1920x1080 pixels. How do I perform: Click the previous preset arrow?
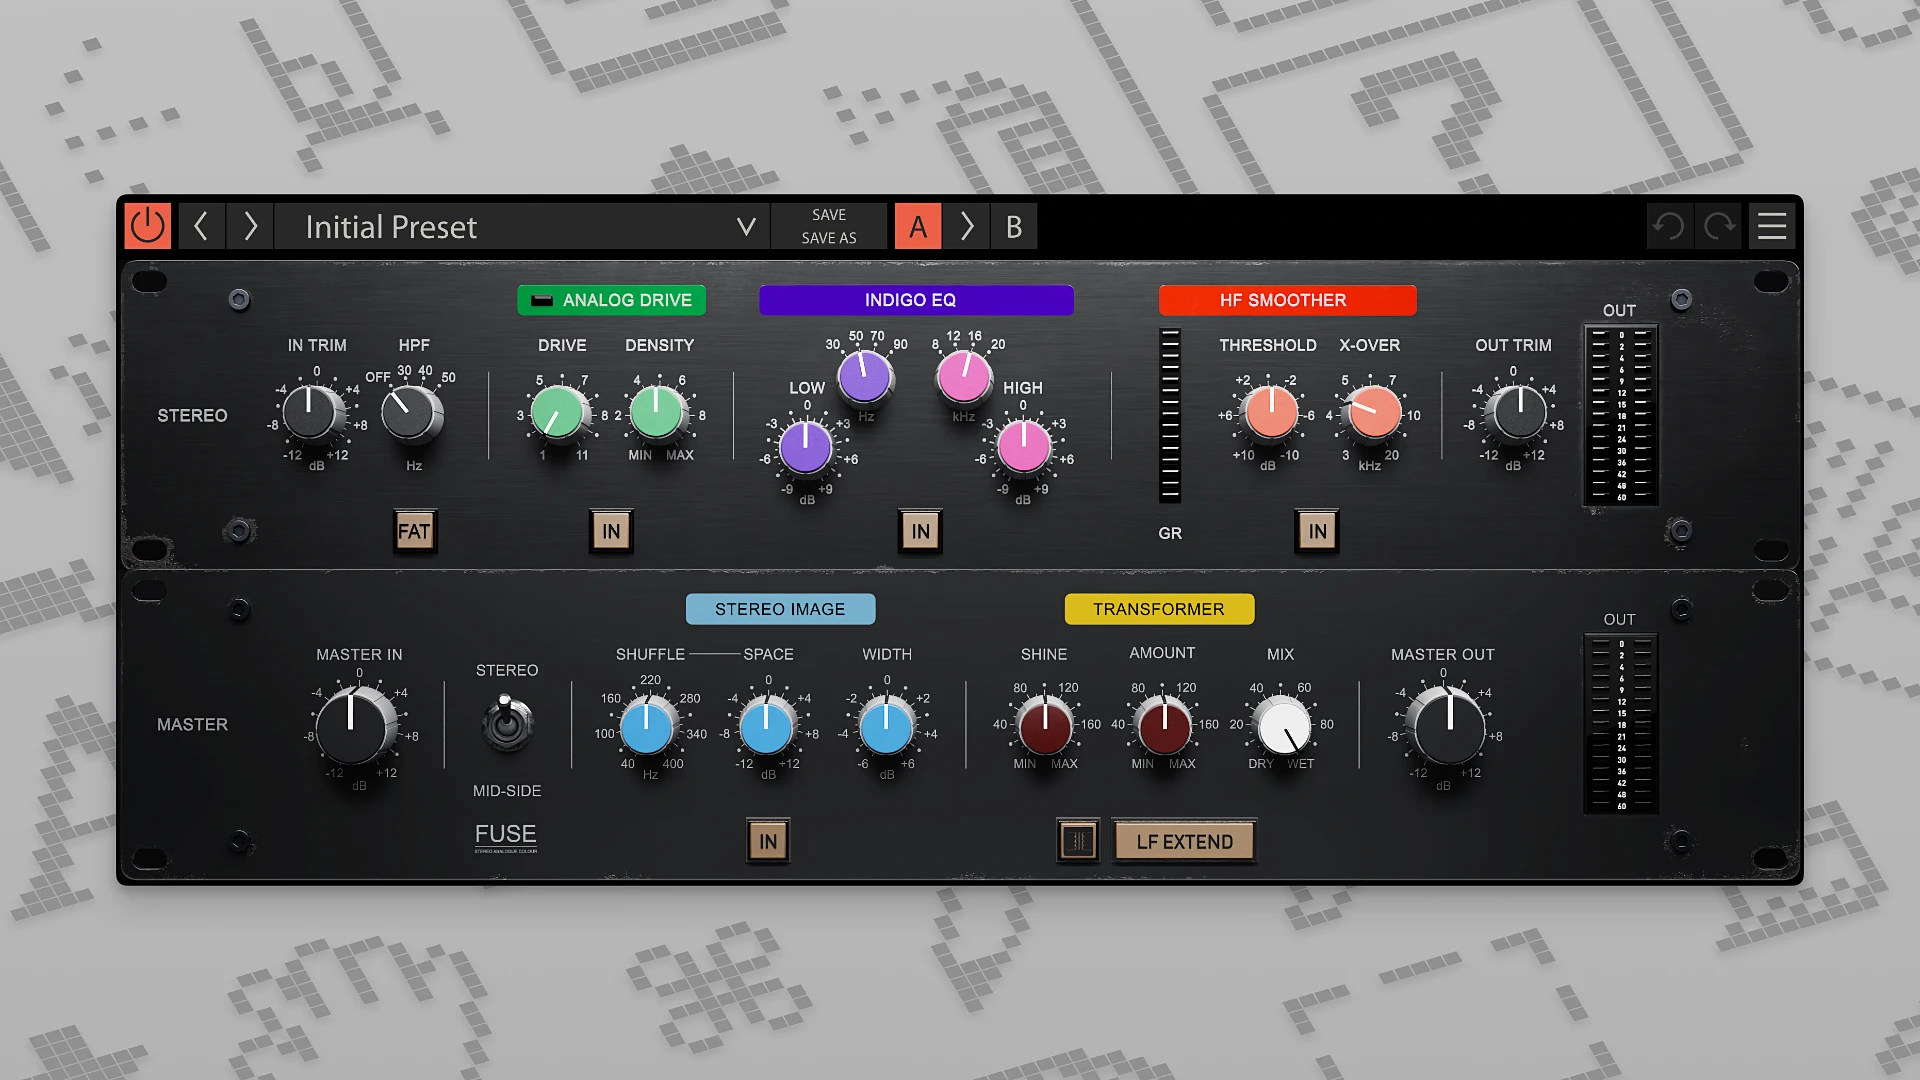click(201, 226)
